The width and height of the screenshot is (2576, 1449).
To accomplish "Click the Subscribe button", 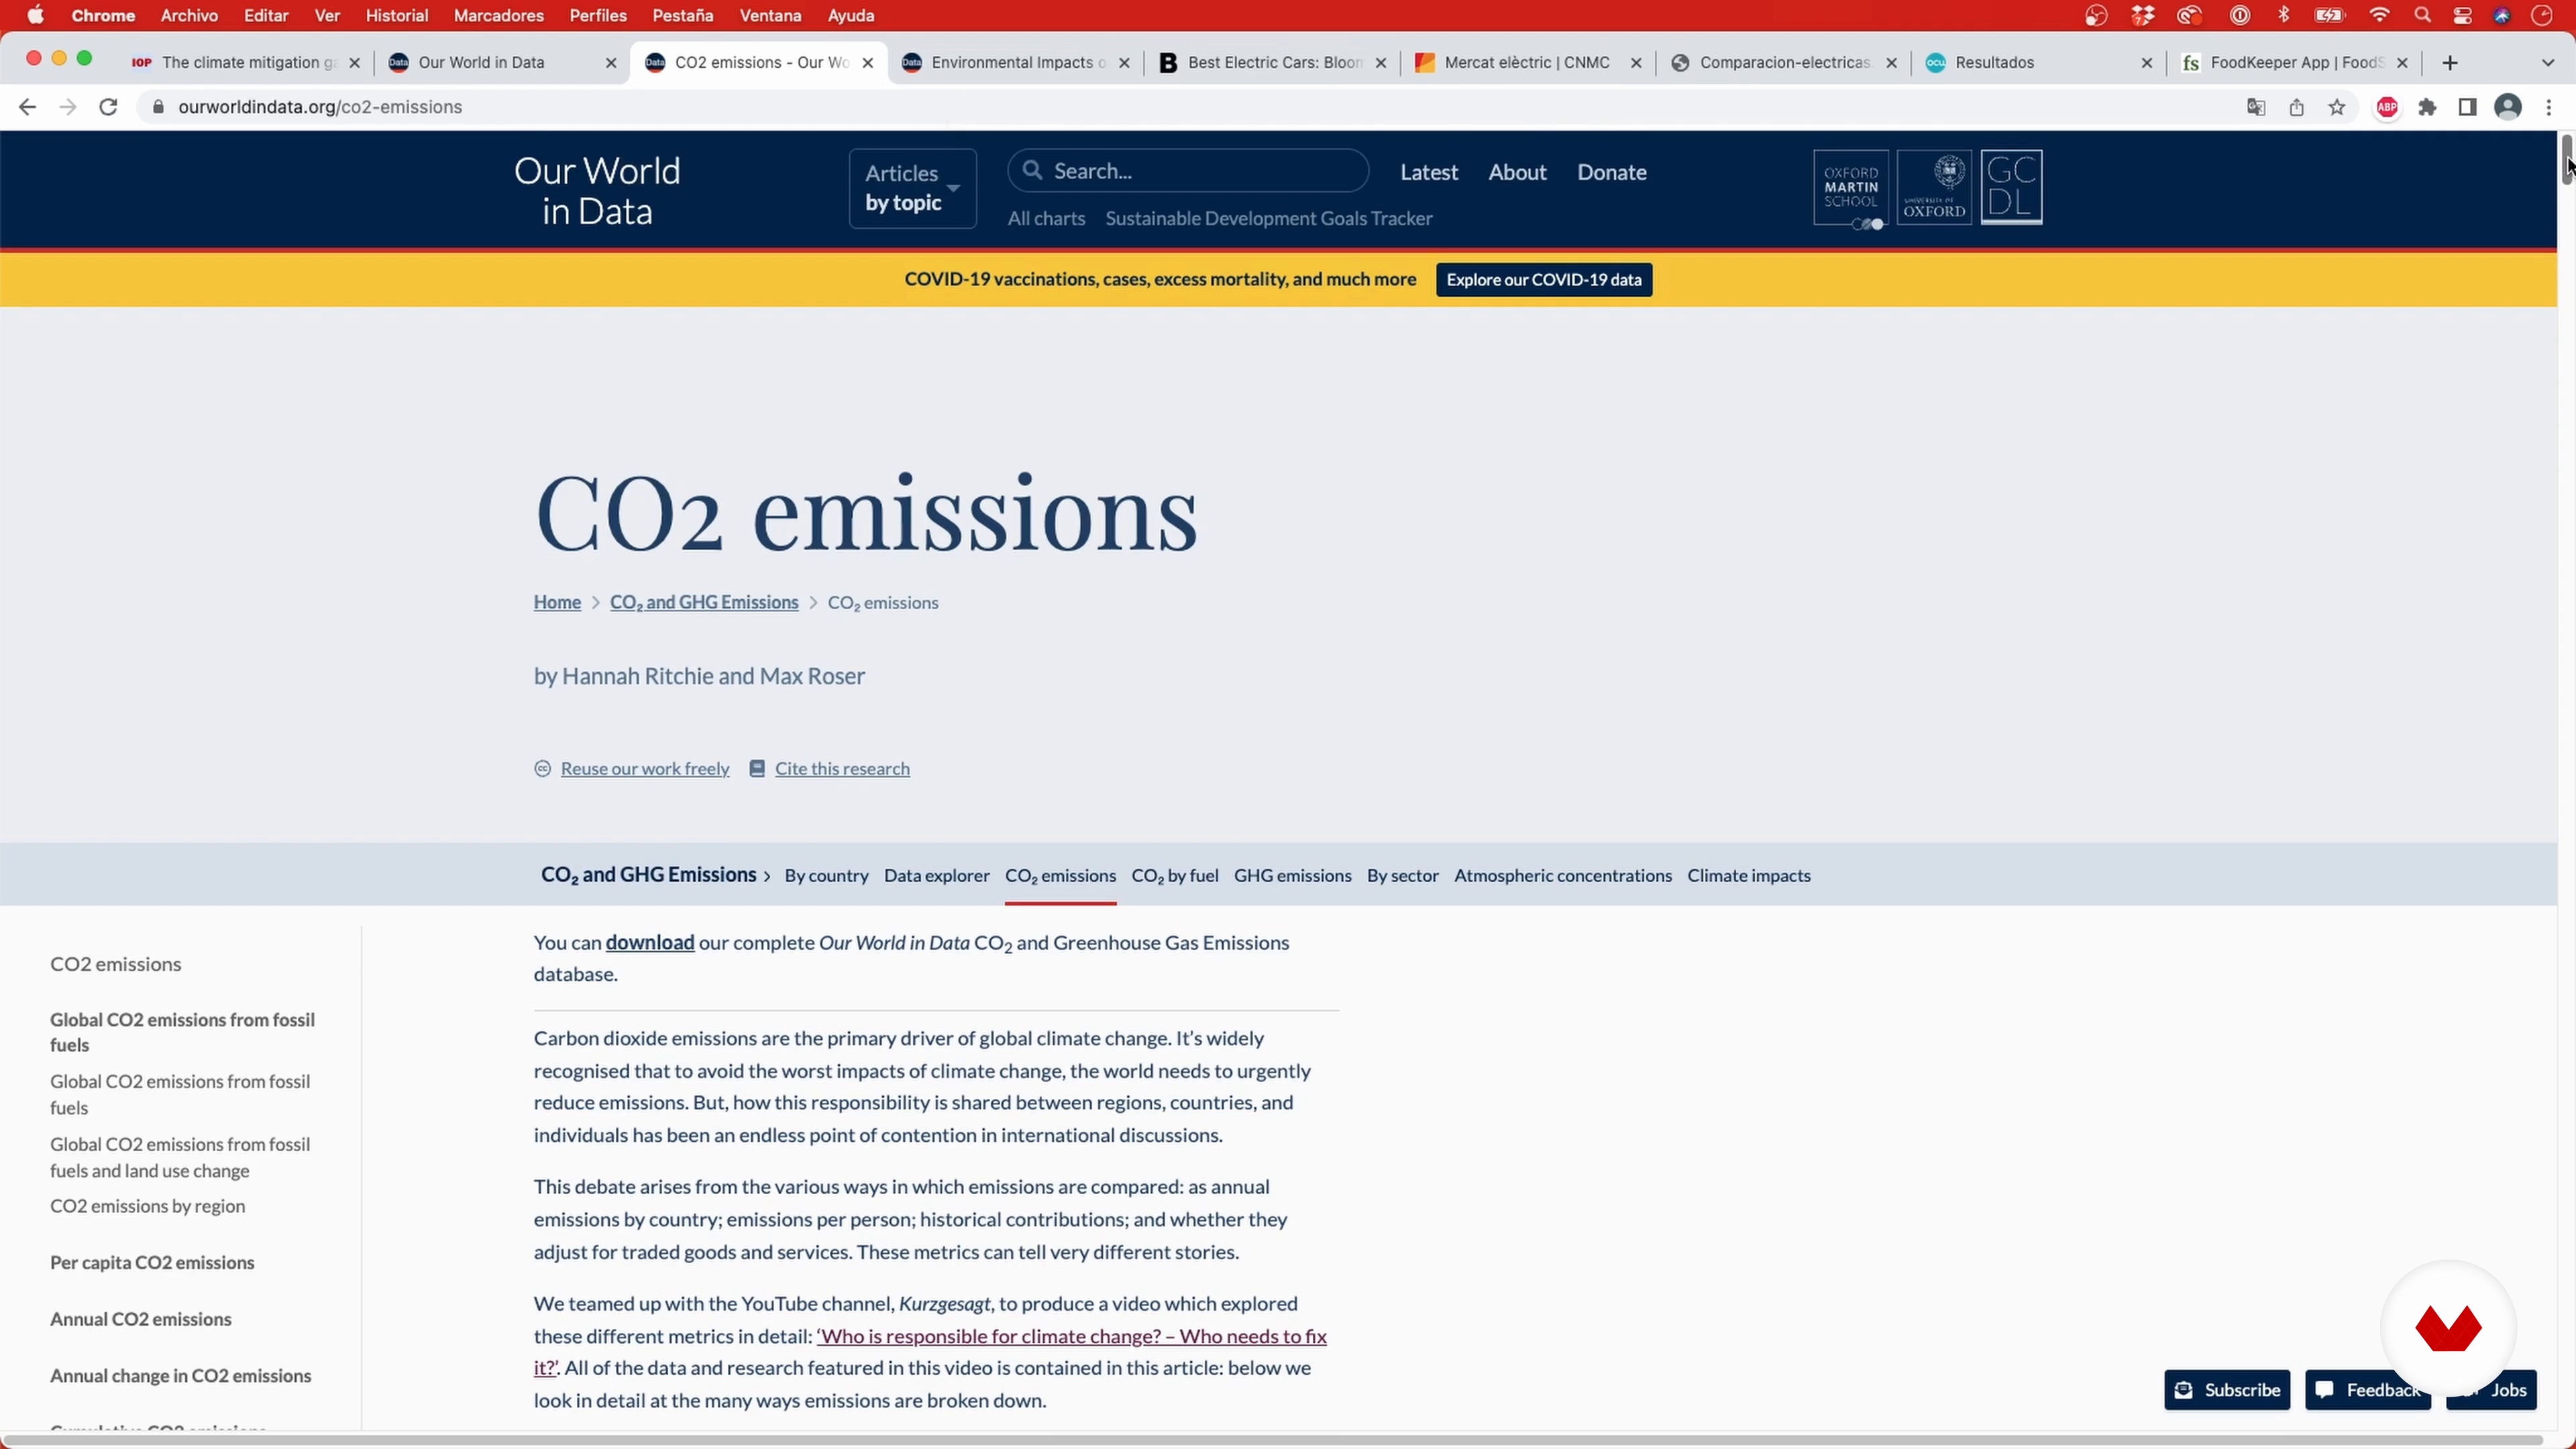I will click(x=2227, y=1390).
